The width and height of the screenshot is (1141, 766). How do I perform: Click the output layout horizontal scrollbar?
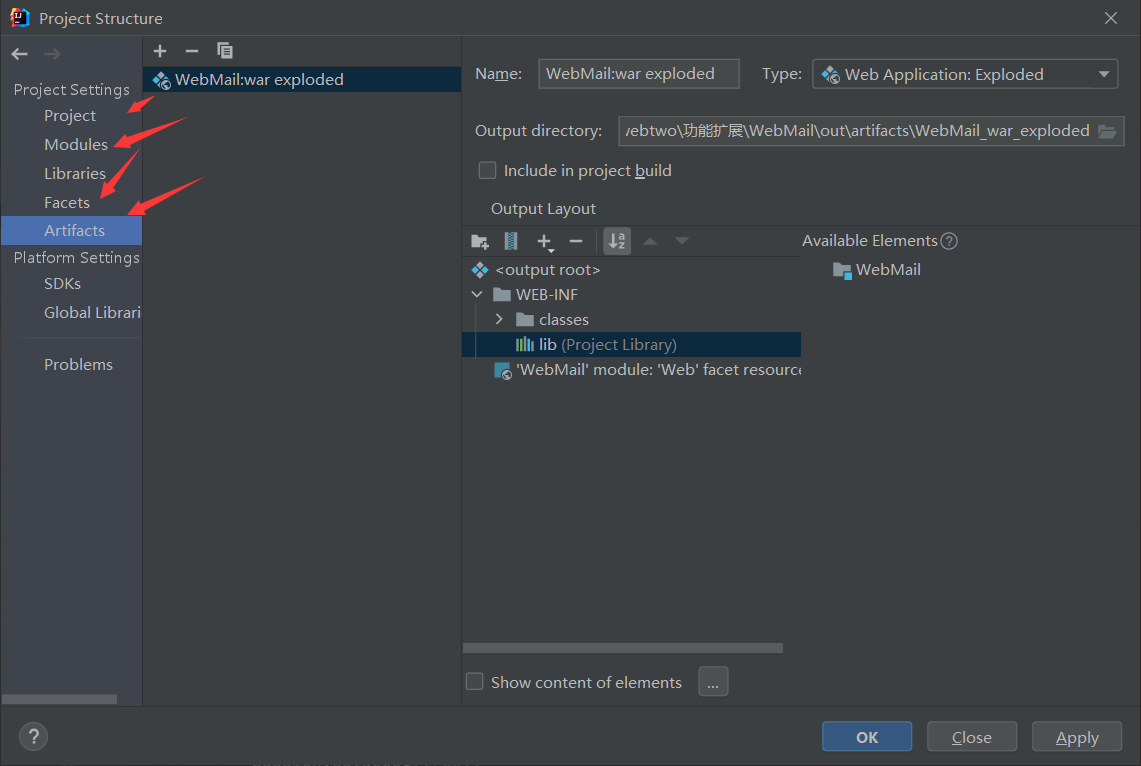point(623,647)
